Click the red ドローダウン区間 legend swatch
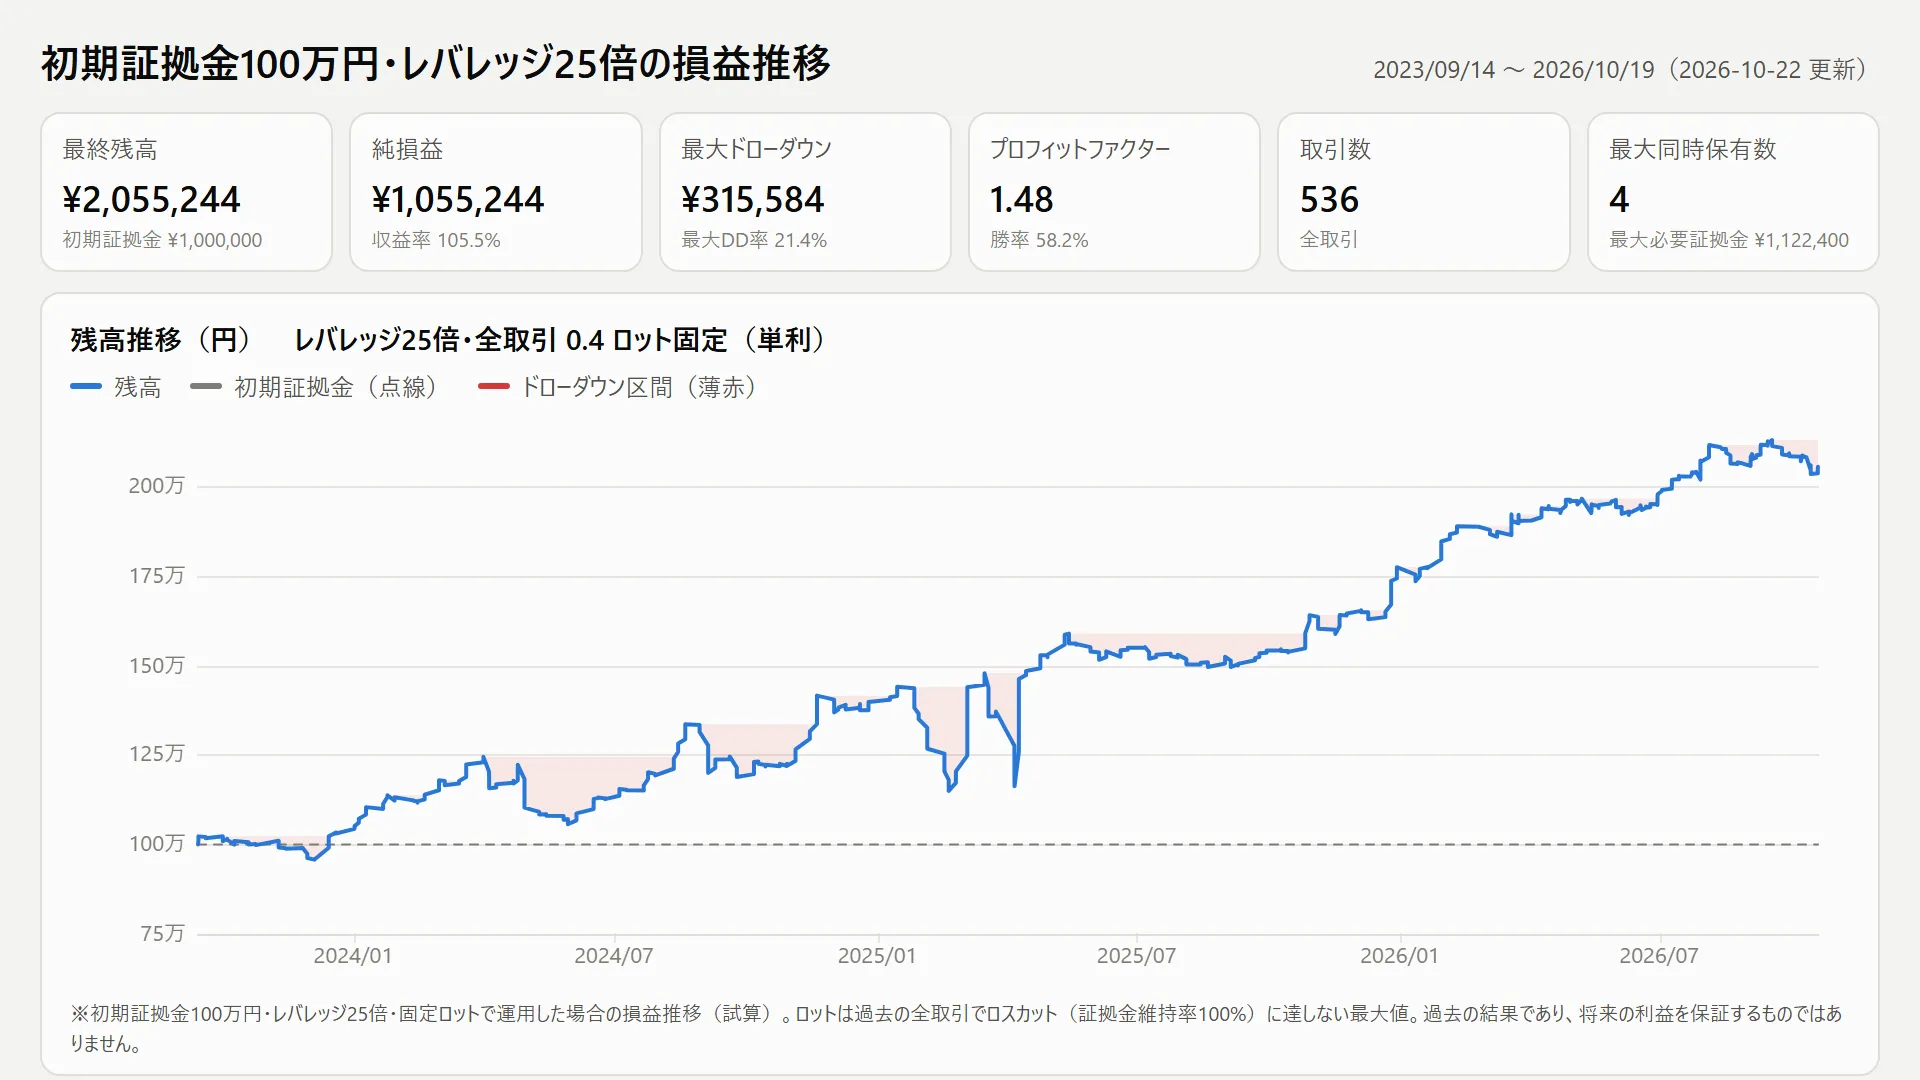This screenshot has height=1080, width=1920. tap(494, 387)
